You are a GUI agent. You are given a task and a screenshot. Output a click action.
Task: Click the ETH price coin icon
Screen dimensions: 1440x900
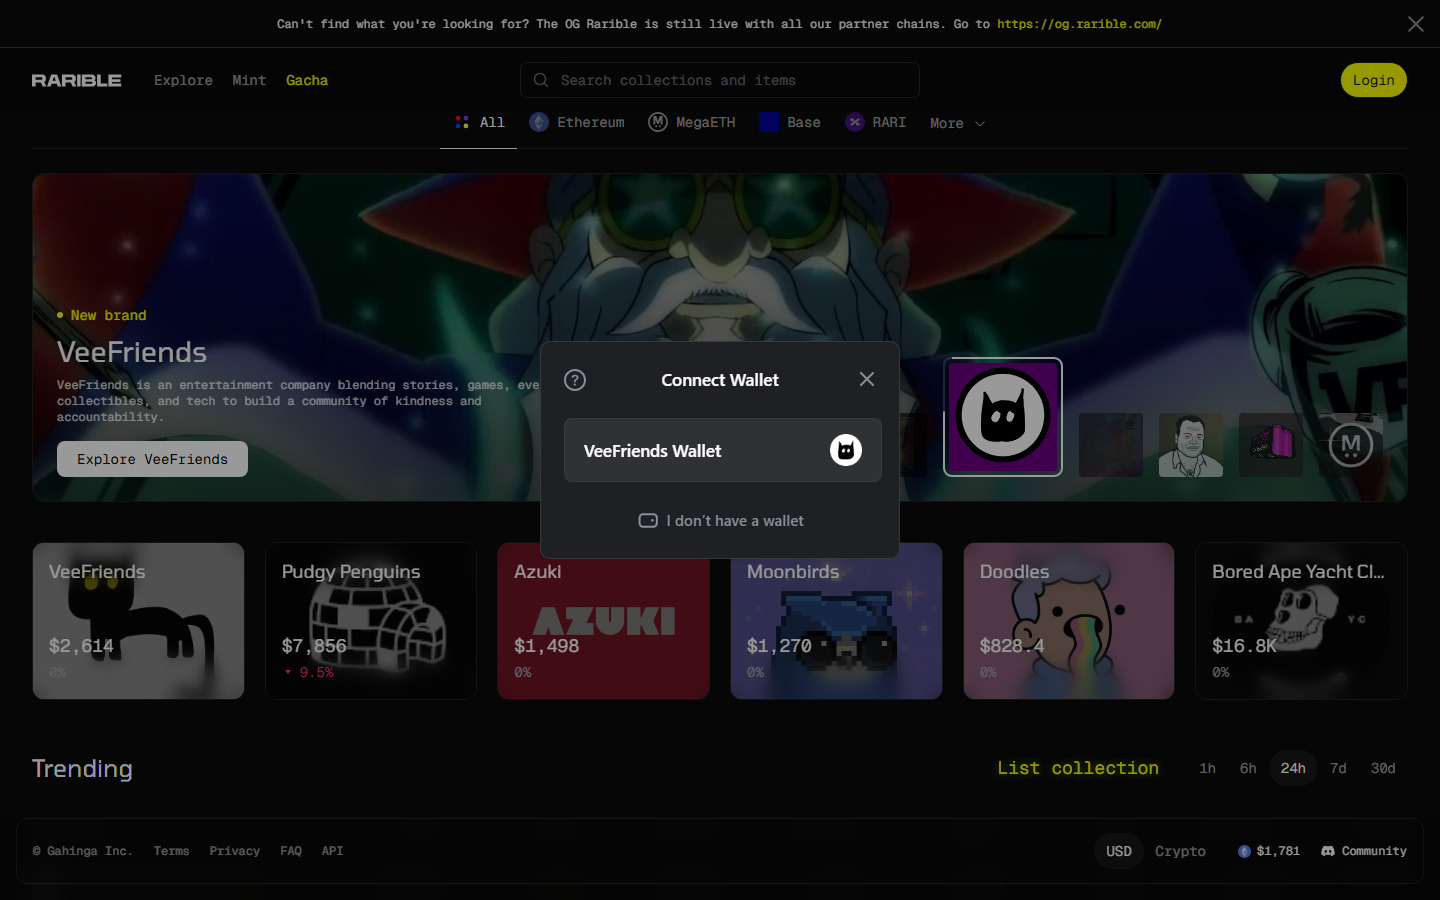tap(1244, 851)
